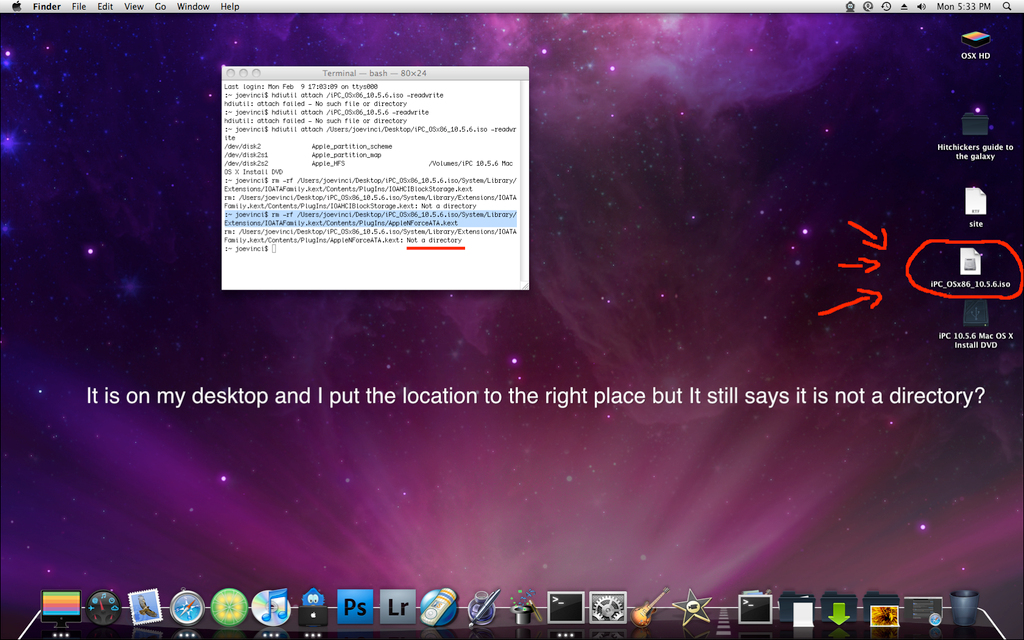The width and height of the screenshot is (1024, 640).
Task: Open the Help menu
Action: click(x=230, y=7)
